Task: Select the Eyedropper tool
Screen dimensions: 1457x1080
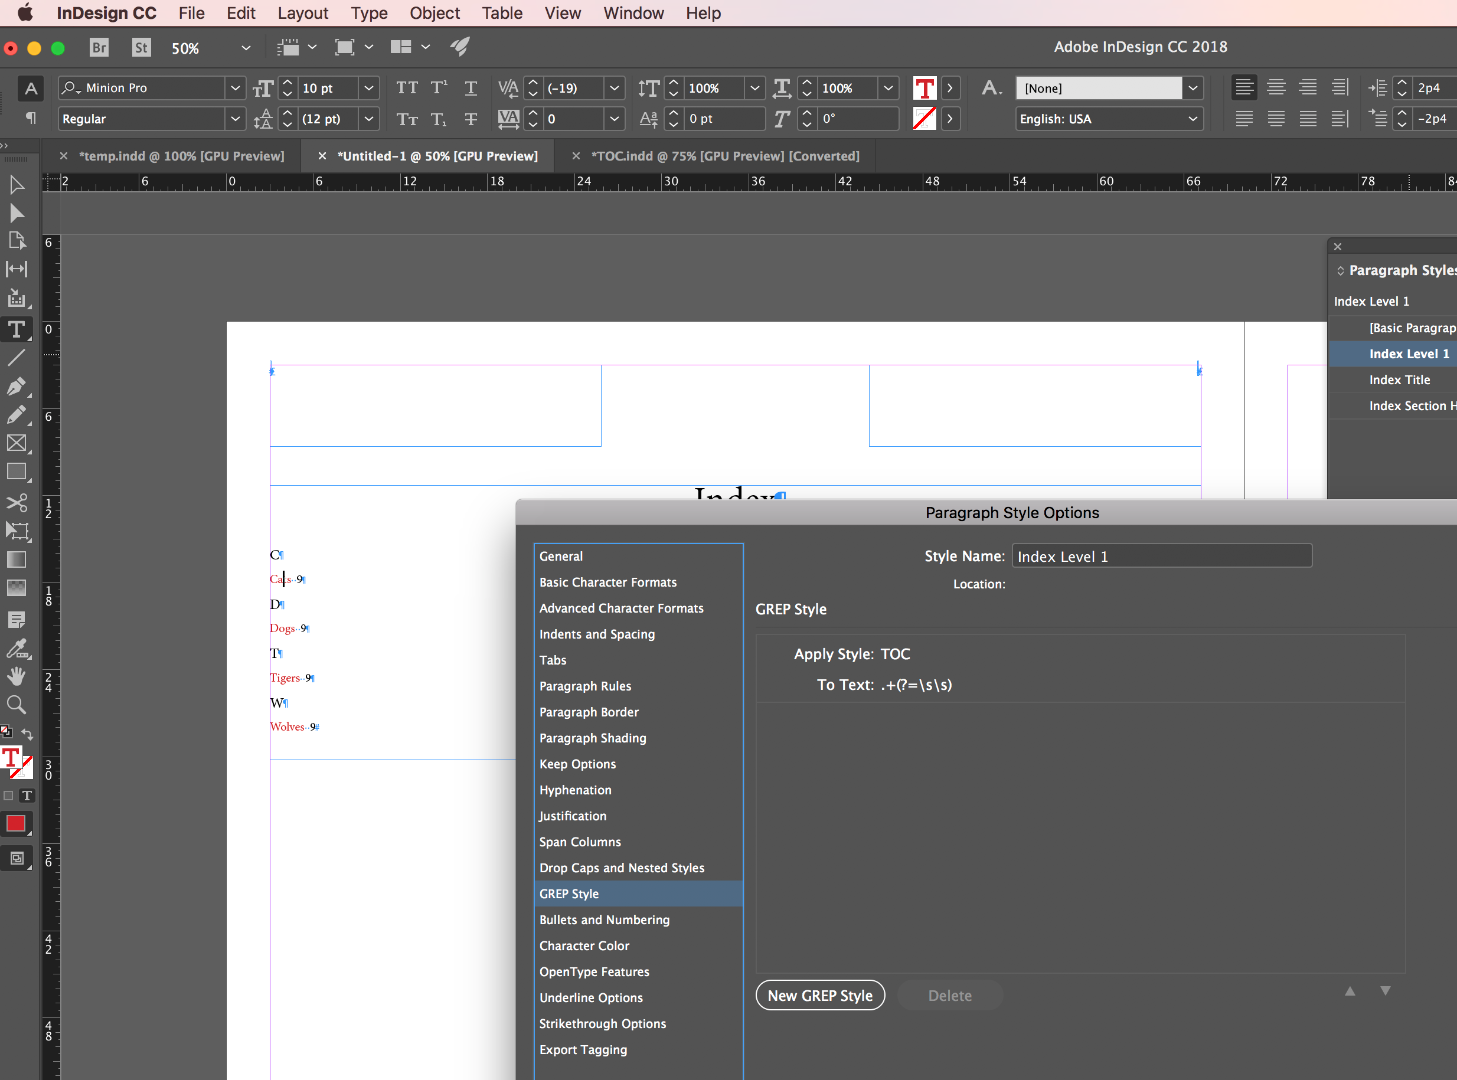Action: pos(17,649)
